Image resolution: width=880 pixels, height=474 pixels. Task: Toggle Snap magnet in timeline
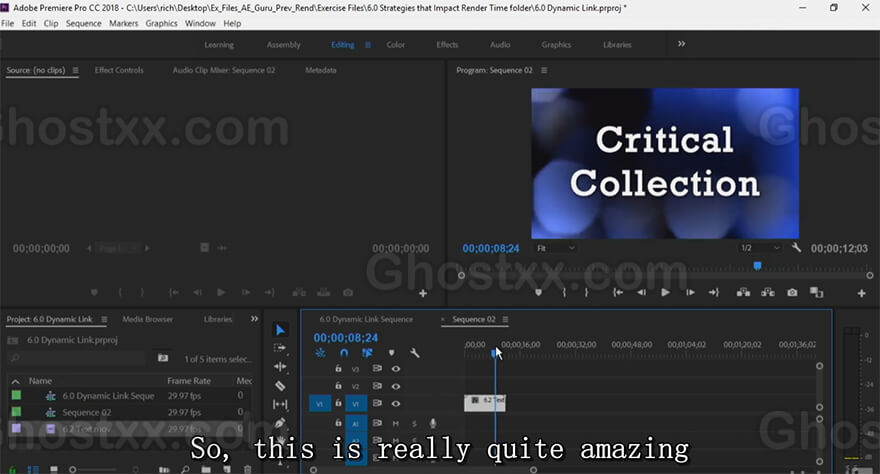(344, 353)
